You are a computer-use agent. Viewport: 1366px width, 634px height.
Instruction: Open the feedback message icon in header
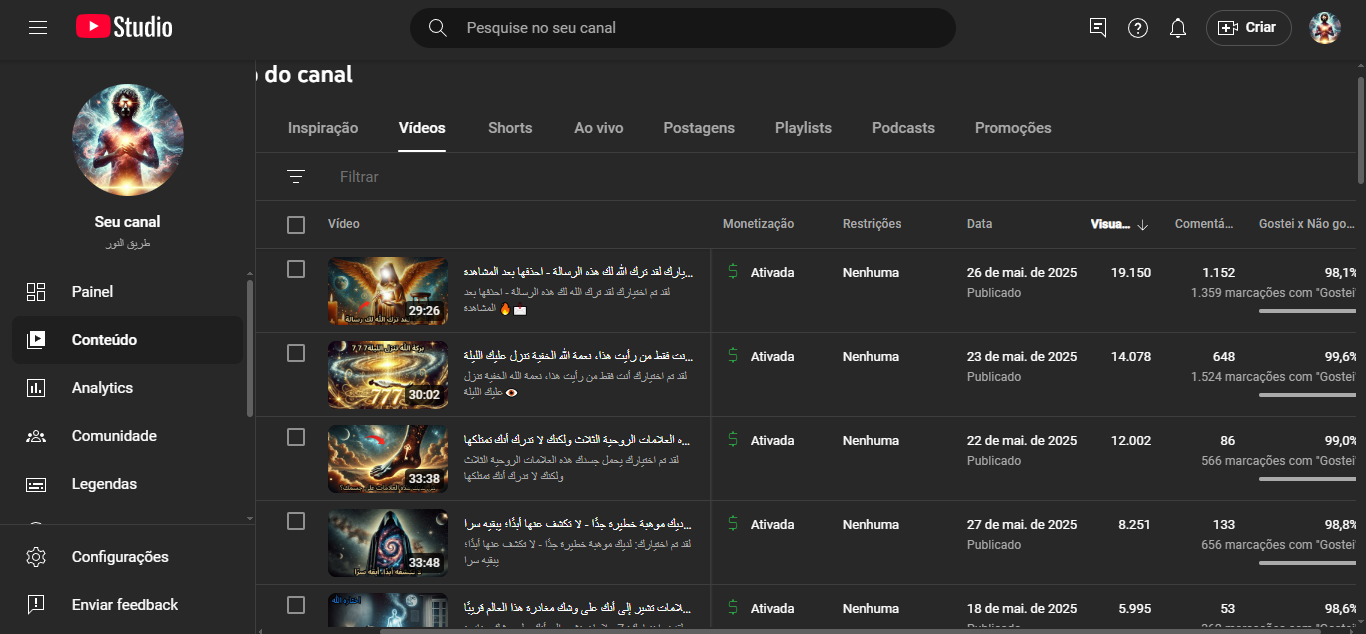[x=1098, y=28]
